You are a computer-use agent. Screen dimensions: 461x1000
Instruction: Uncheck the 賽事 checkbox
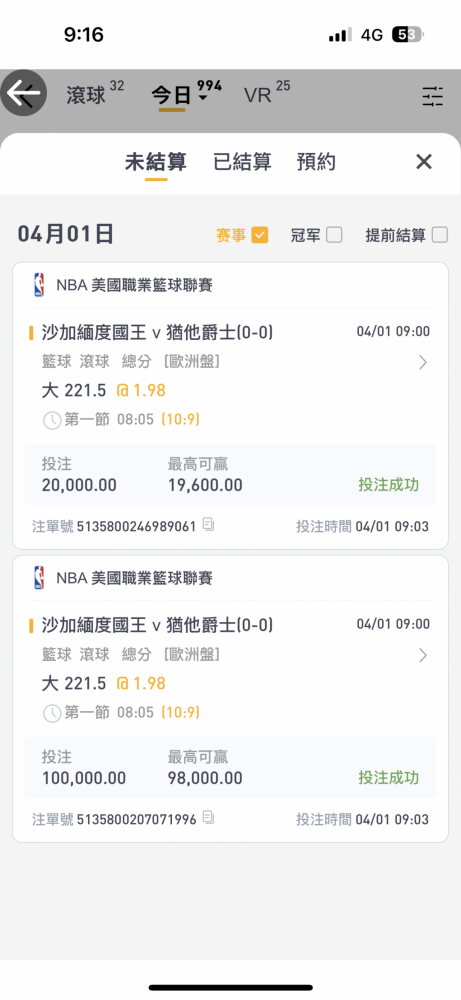[x=260, y=235]
